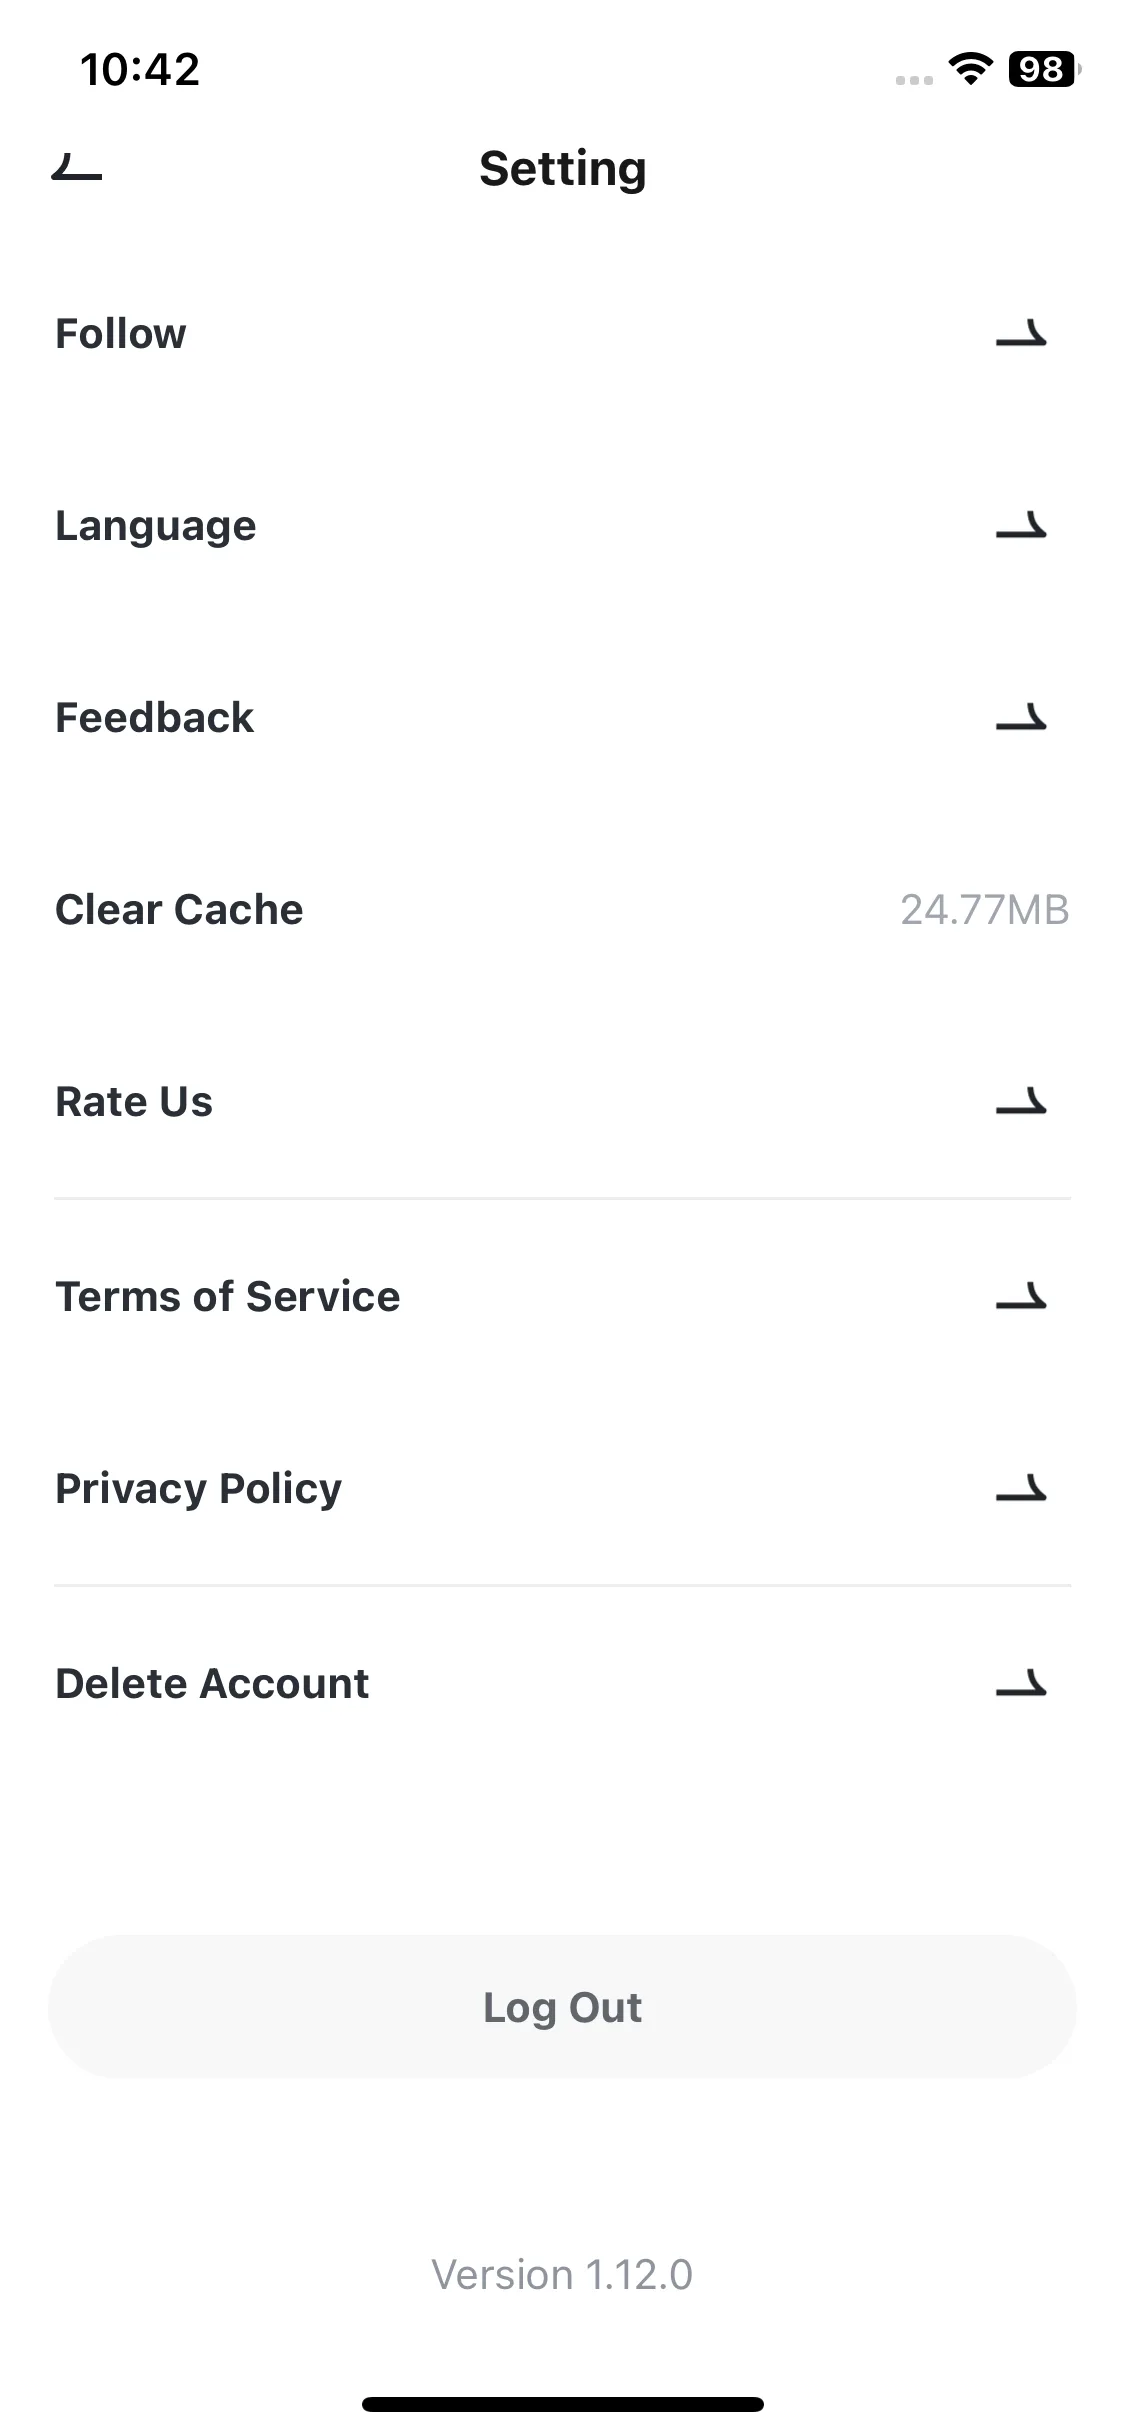1125x2436 pixels.
Task: Tap the Wi-Fi icon in status bar
Action: point(970,68)
